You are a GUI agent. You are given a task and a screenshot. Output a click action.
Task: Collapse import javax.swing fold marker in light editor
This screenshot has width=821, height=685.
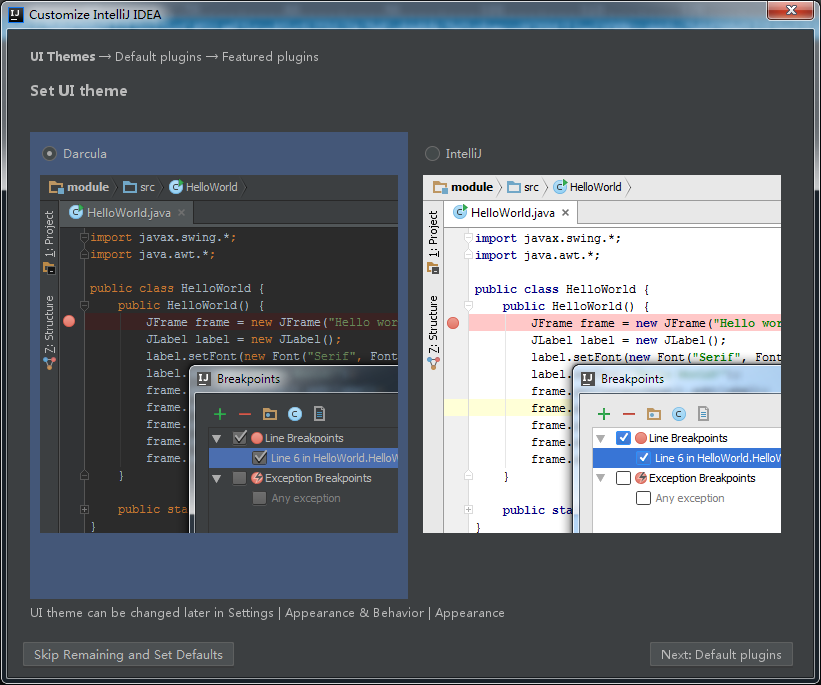coord(469,238)
